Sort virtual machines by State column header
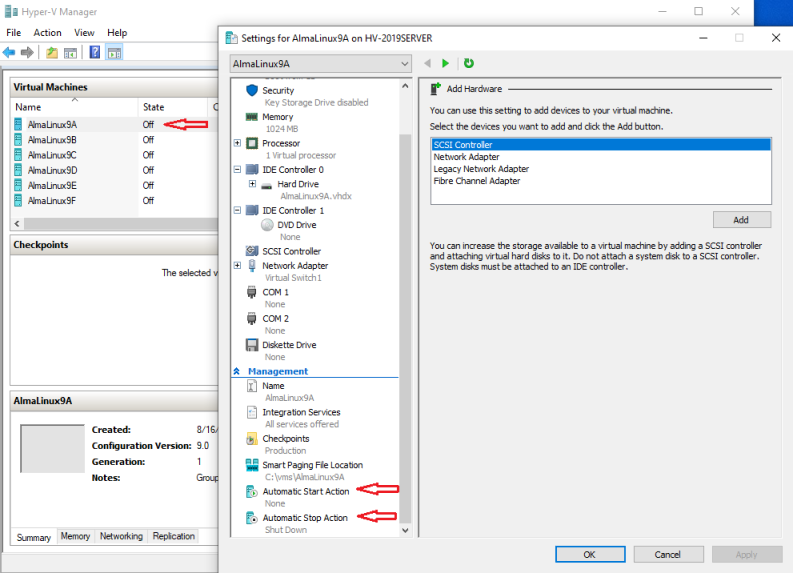This screenshot has height=573, width=793. [172, 107]
